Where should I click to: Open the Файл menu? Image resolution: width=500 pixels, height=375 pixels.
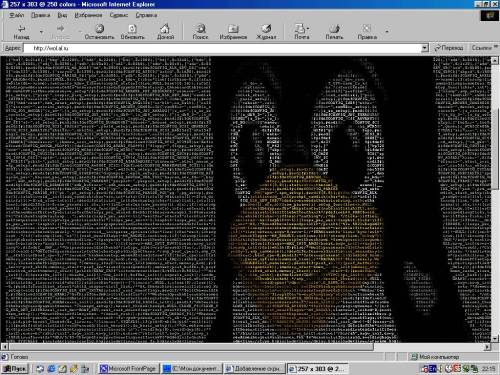(x=17, y=15)
